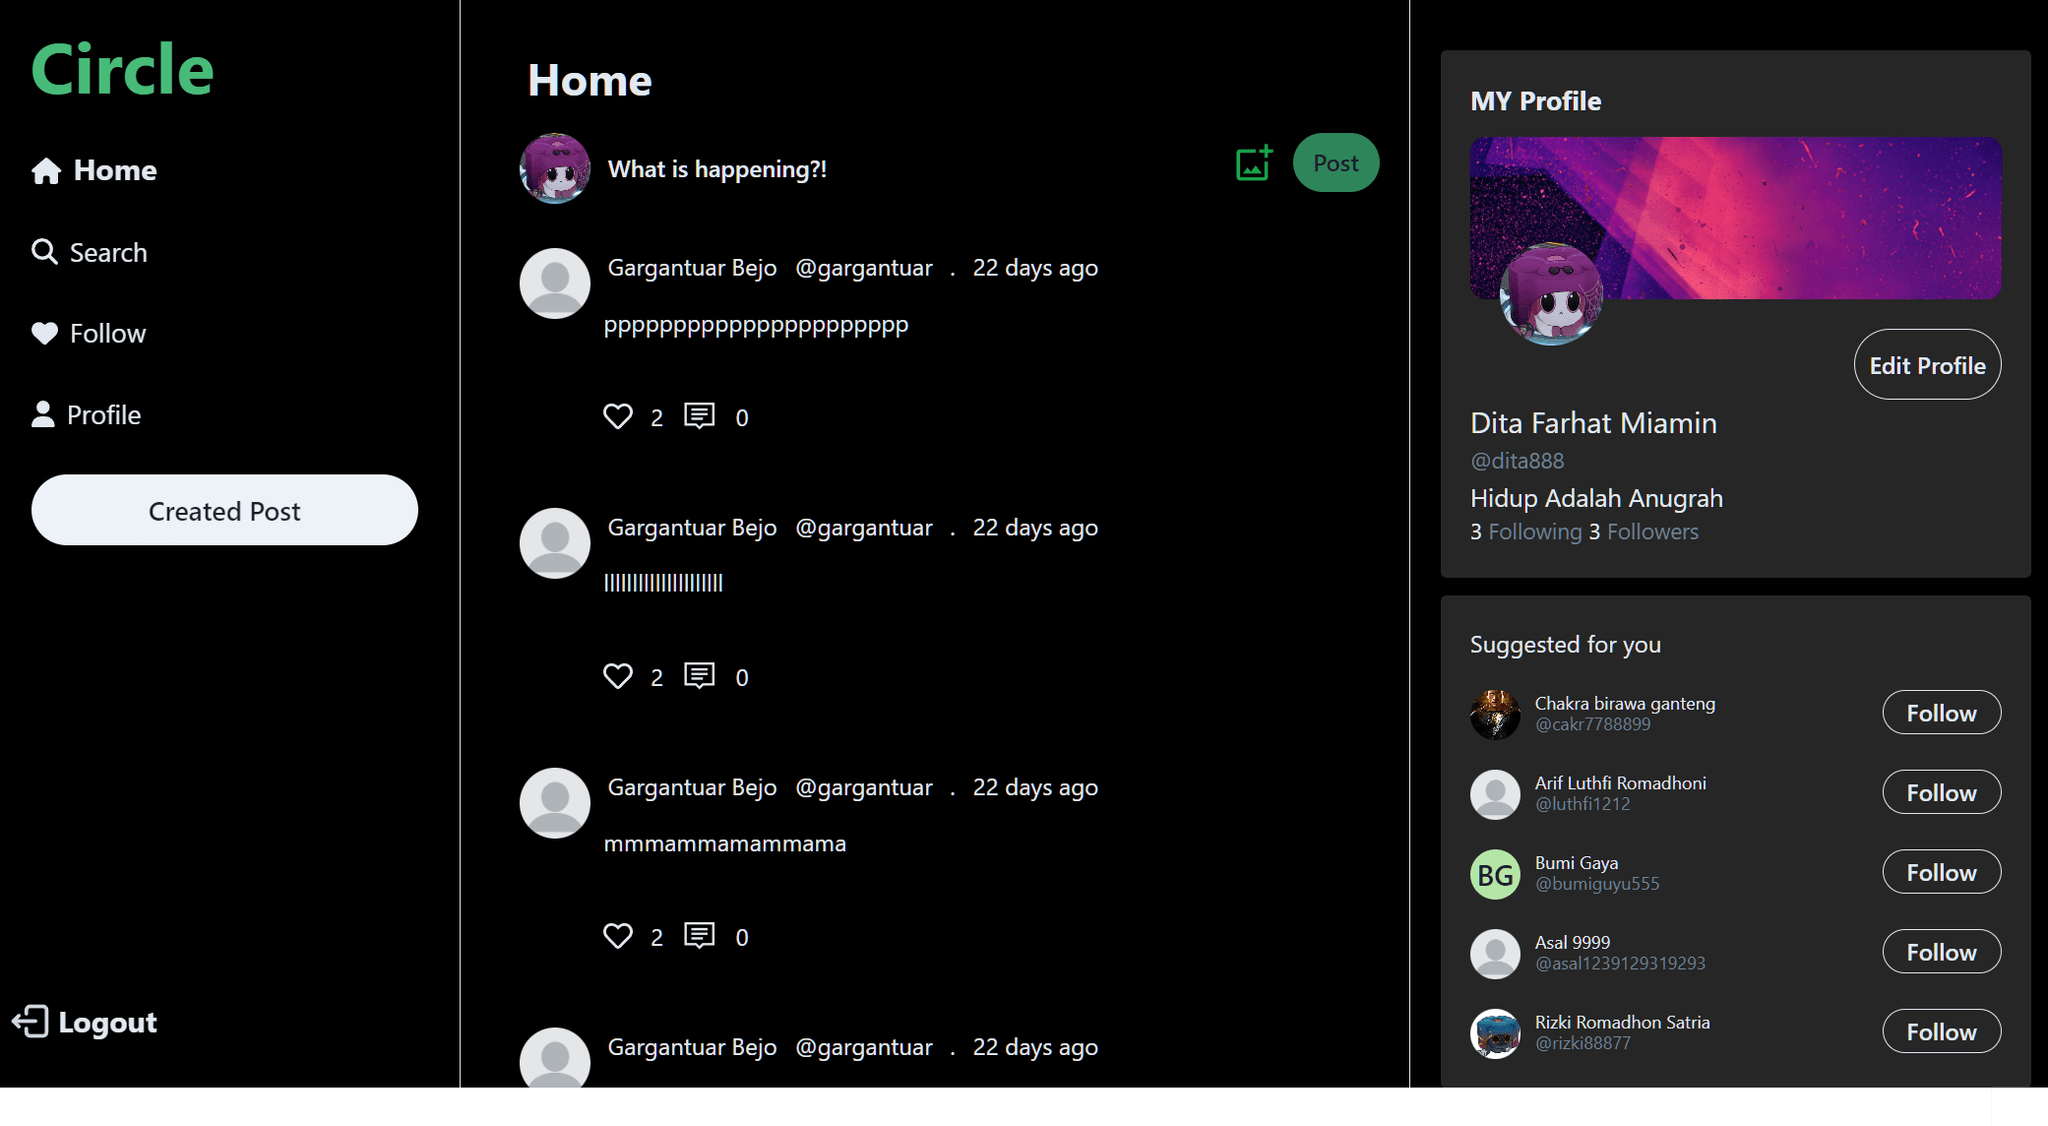Click the What is happening input field

715,168
